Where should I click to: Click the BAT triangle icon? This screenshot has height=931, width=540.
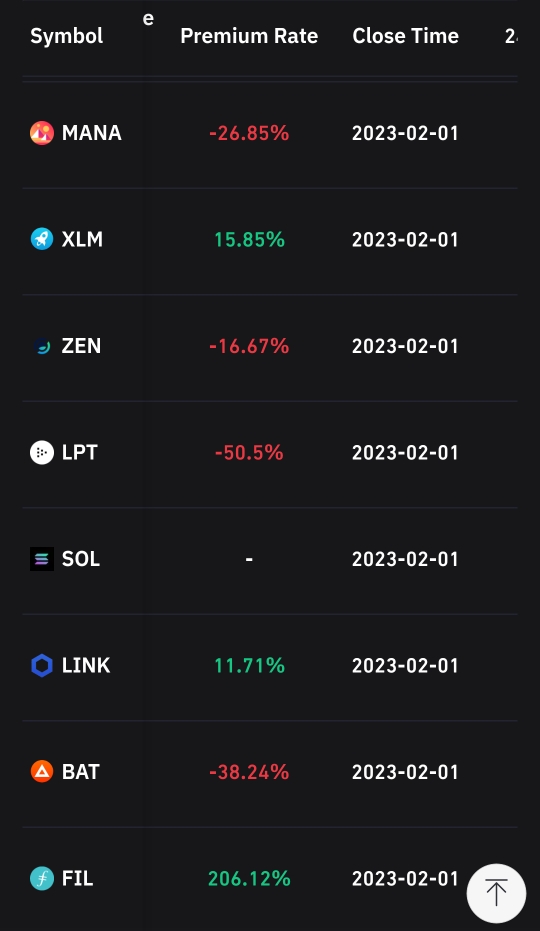(x=42, y=771)
